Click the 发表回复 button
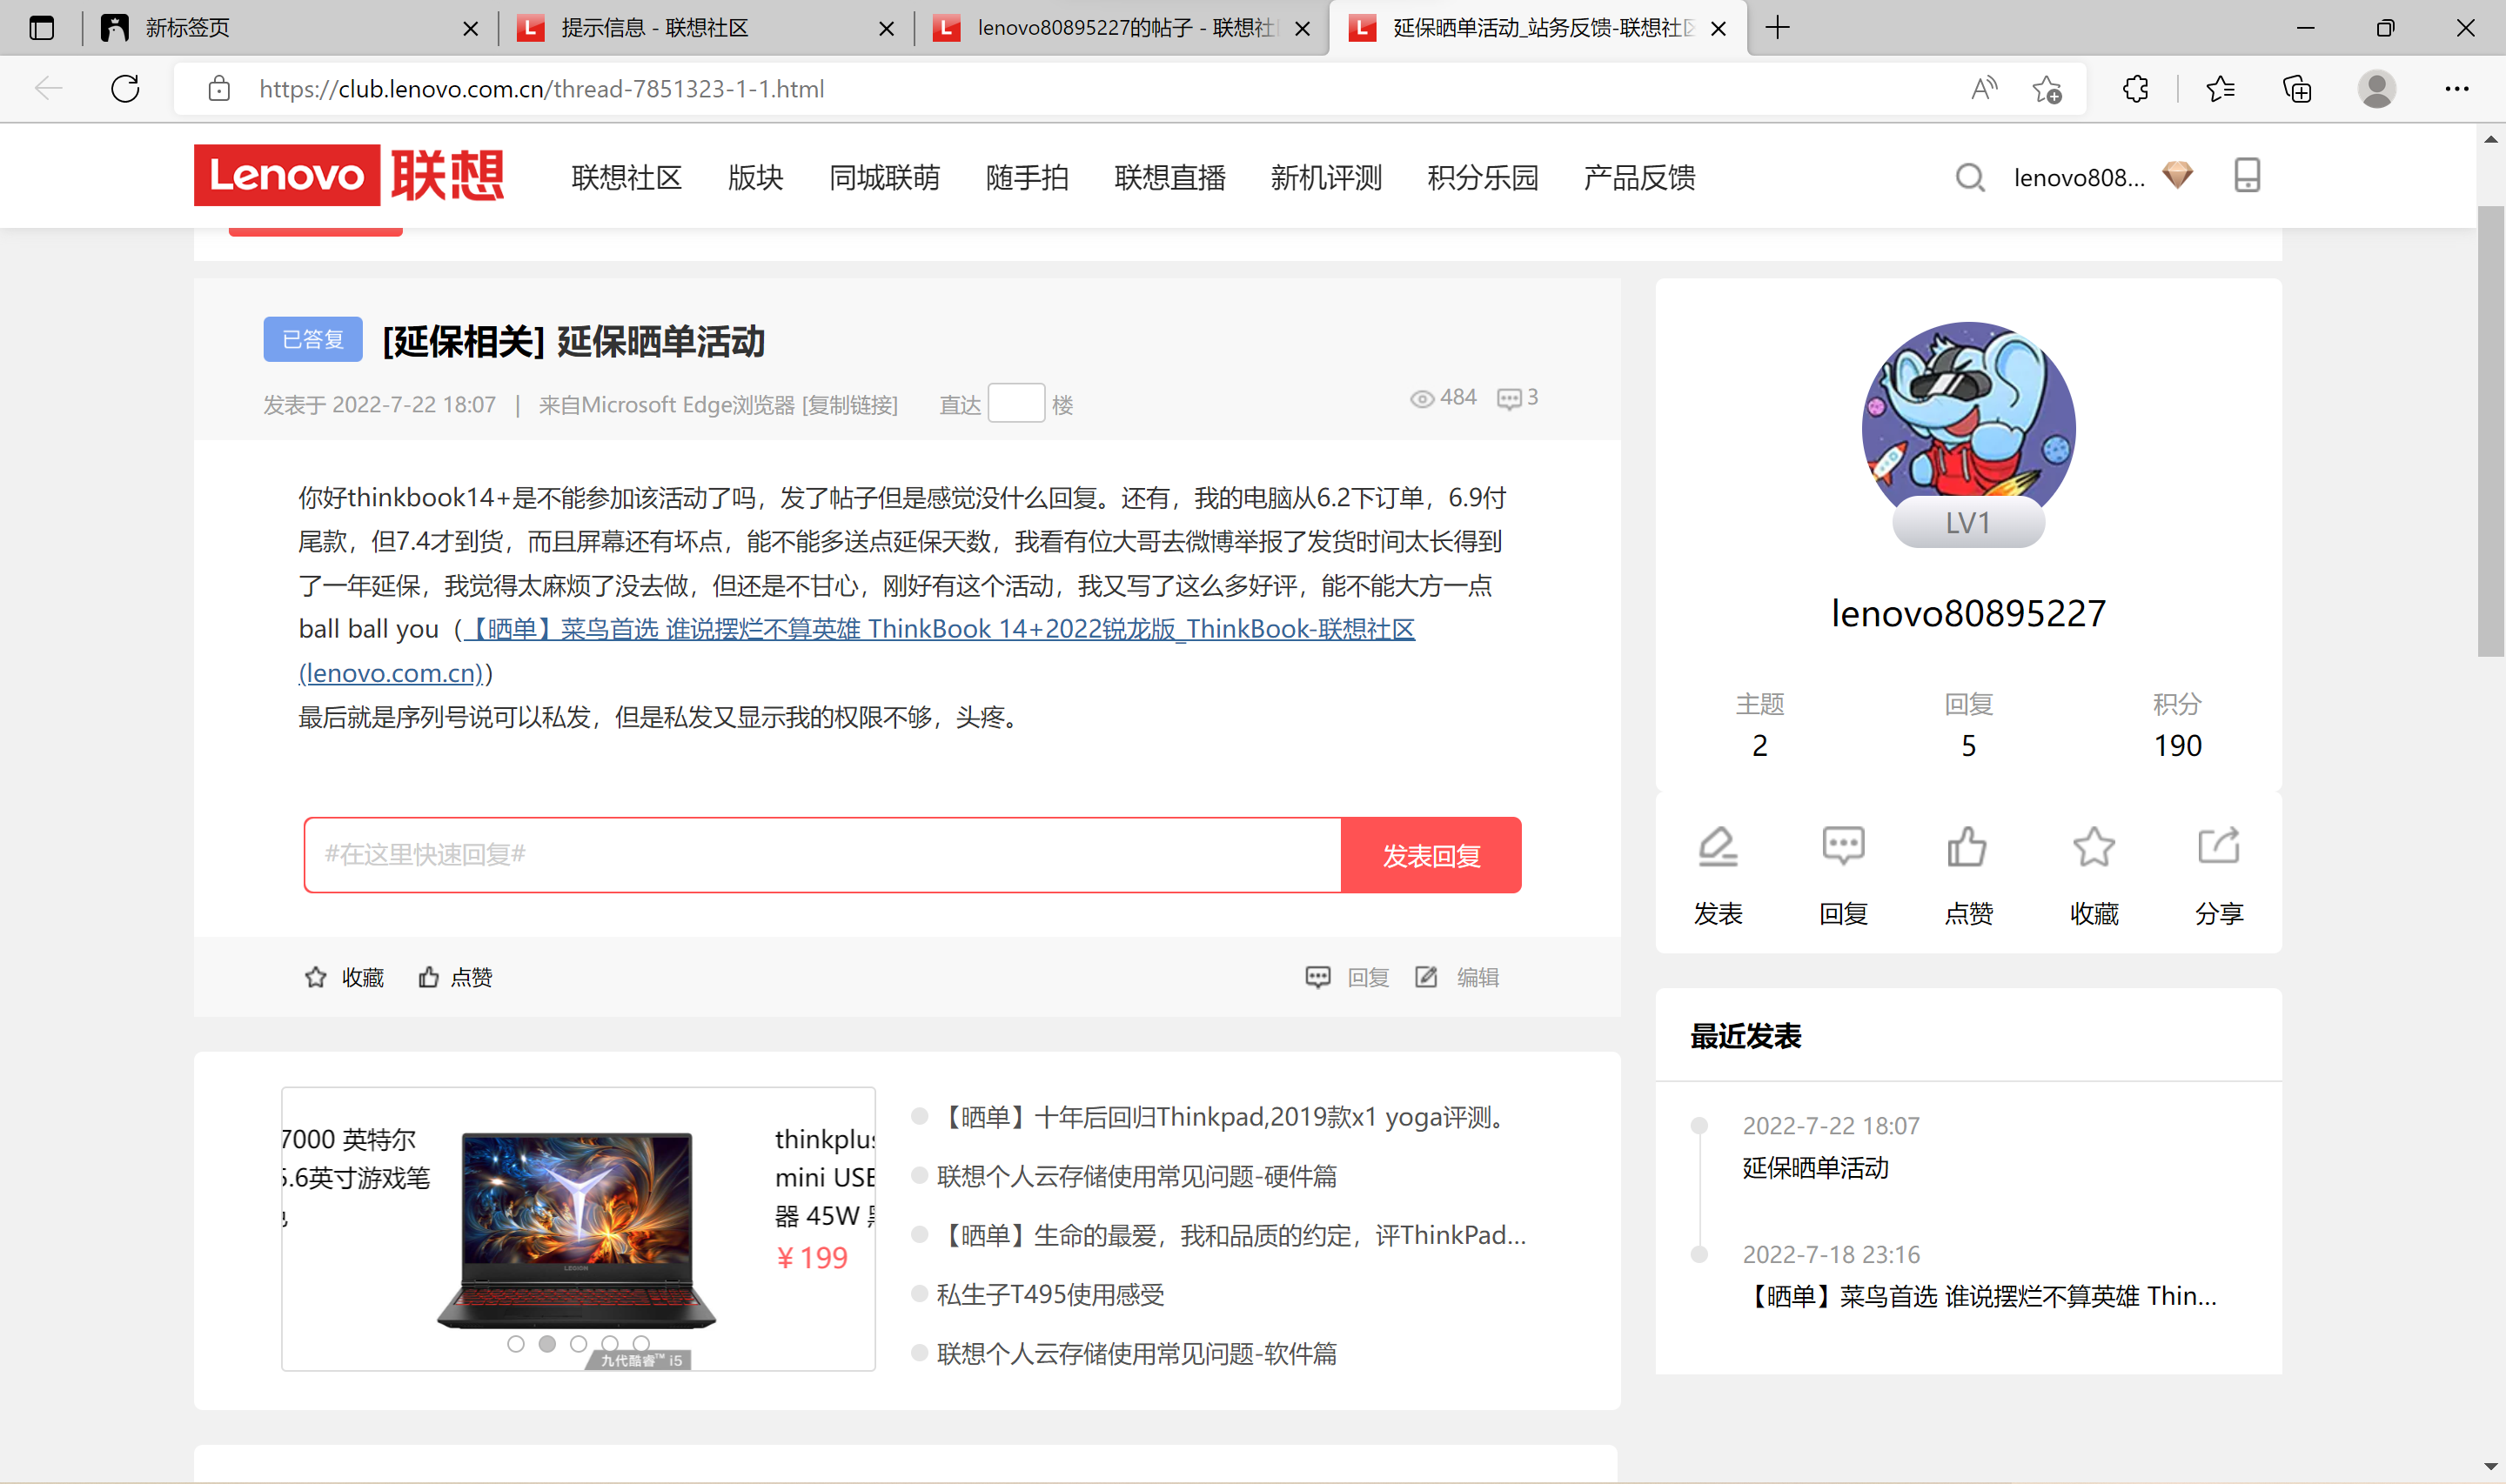 pos(1431,855)
